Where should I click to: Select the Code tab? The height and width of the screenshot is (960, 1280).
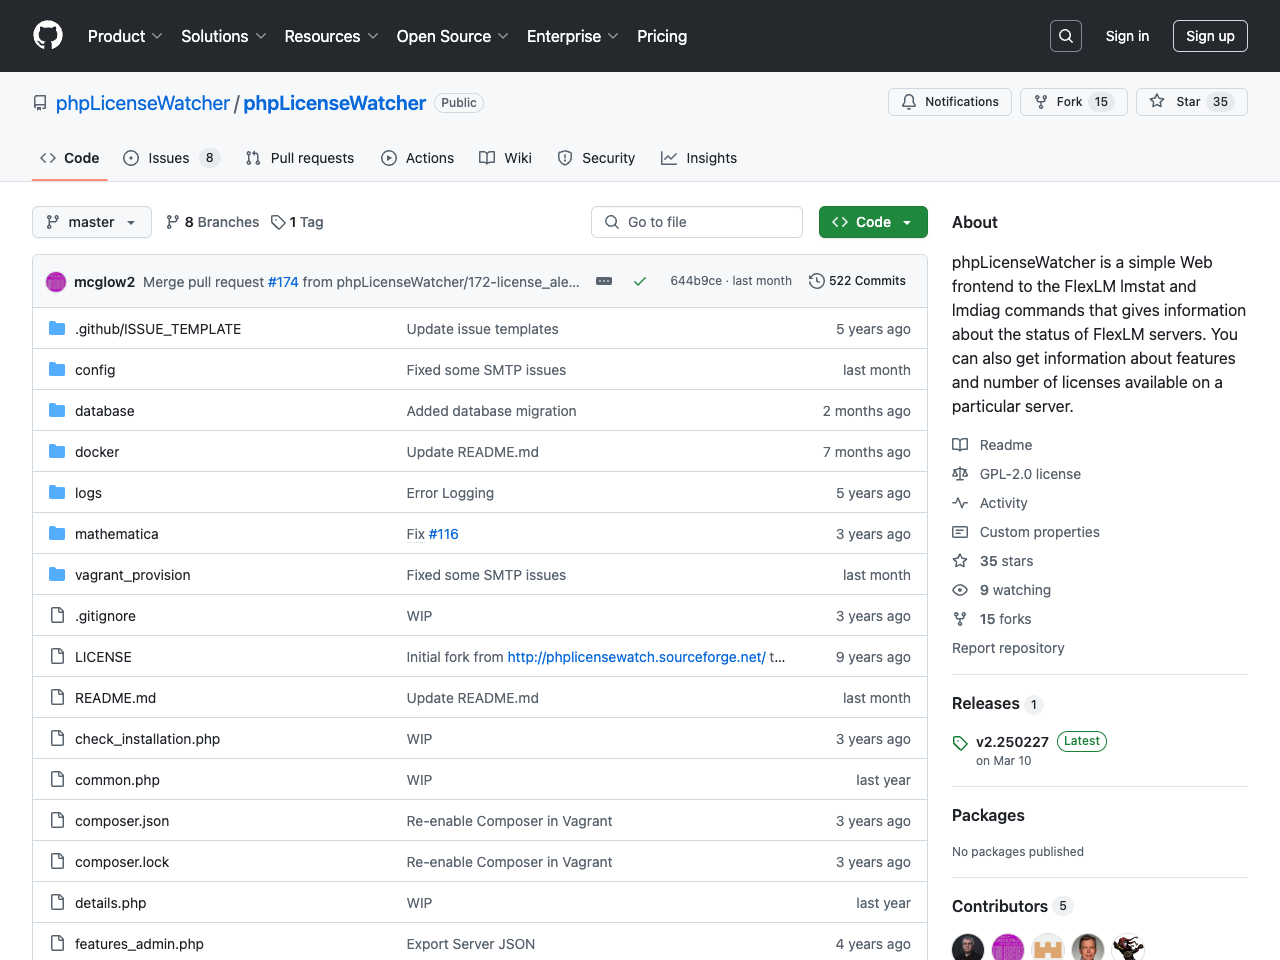[70, 158]
